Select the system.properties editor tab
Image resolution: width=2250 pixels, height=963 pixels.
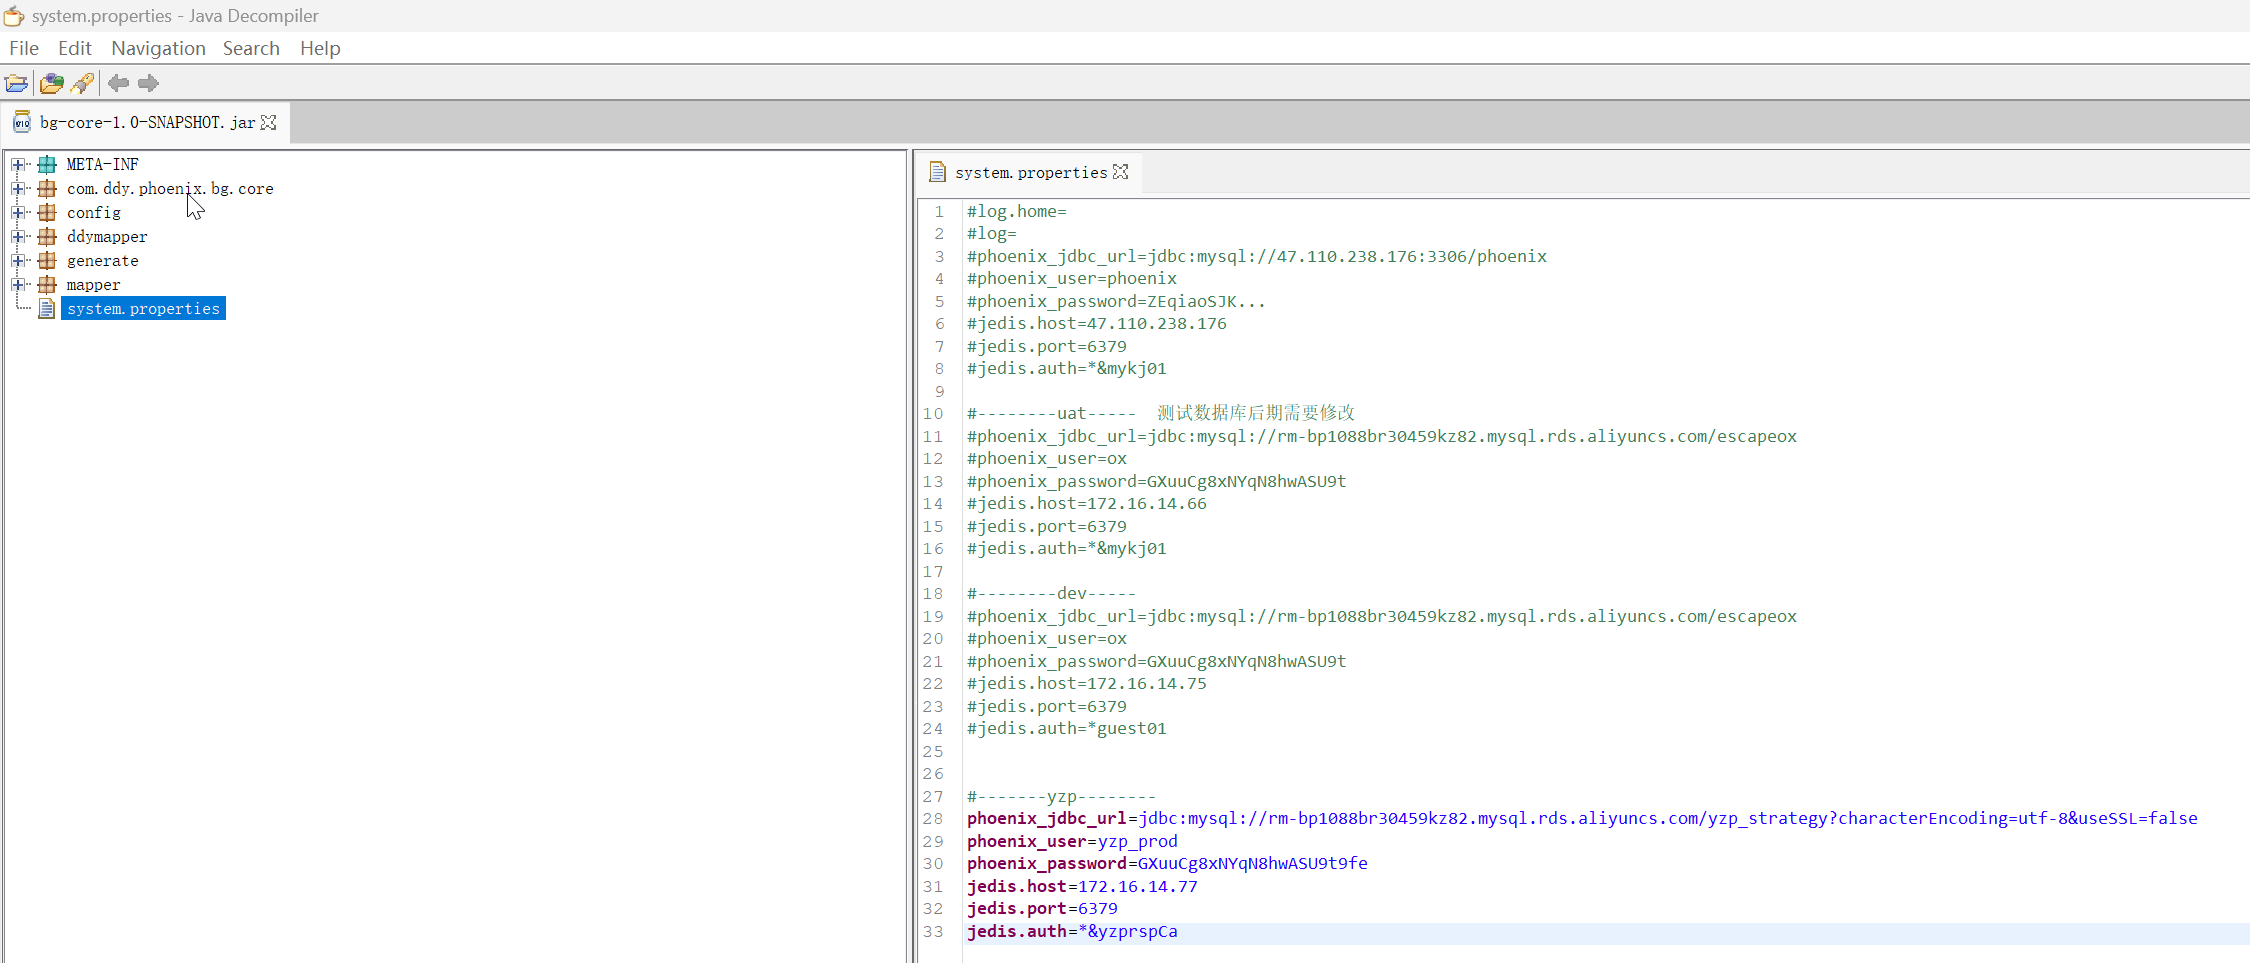pos(1030,172)
